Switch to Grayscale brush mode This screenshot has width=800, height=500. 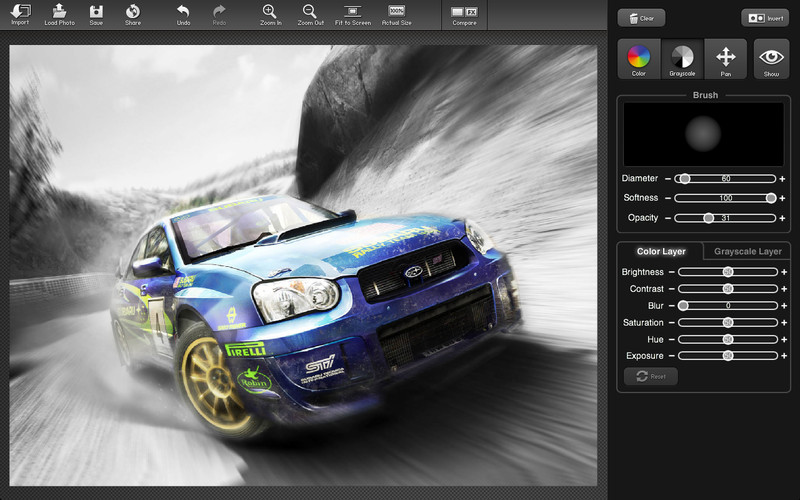point(682,60)
